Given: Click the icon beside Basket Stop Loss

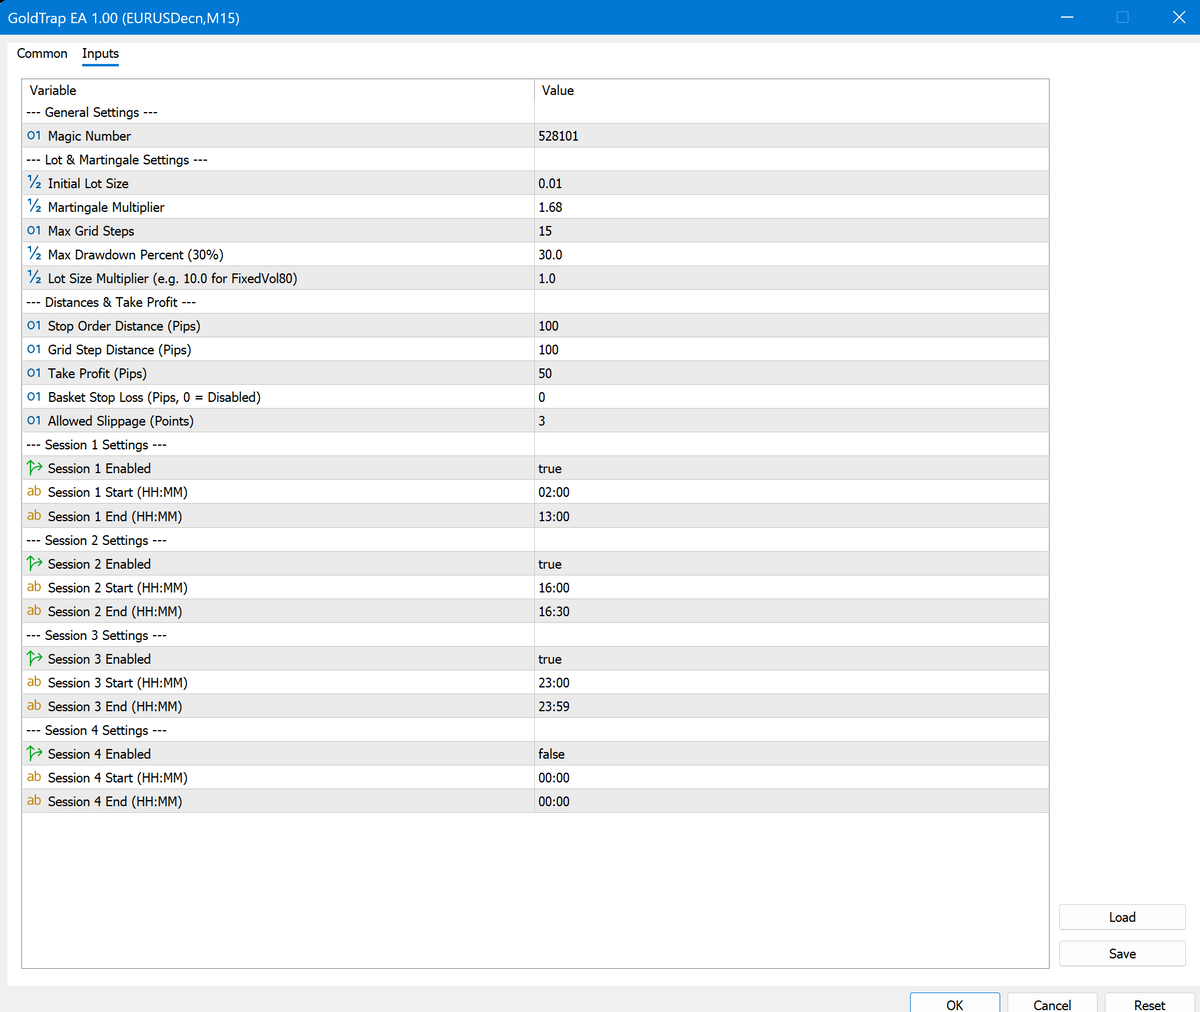Looking at the screenshot, I should tap(34, 397).
